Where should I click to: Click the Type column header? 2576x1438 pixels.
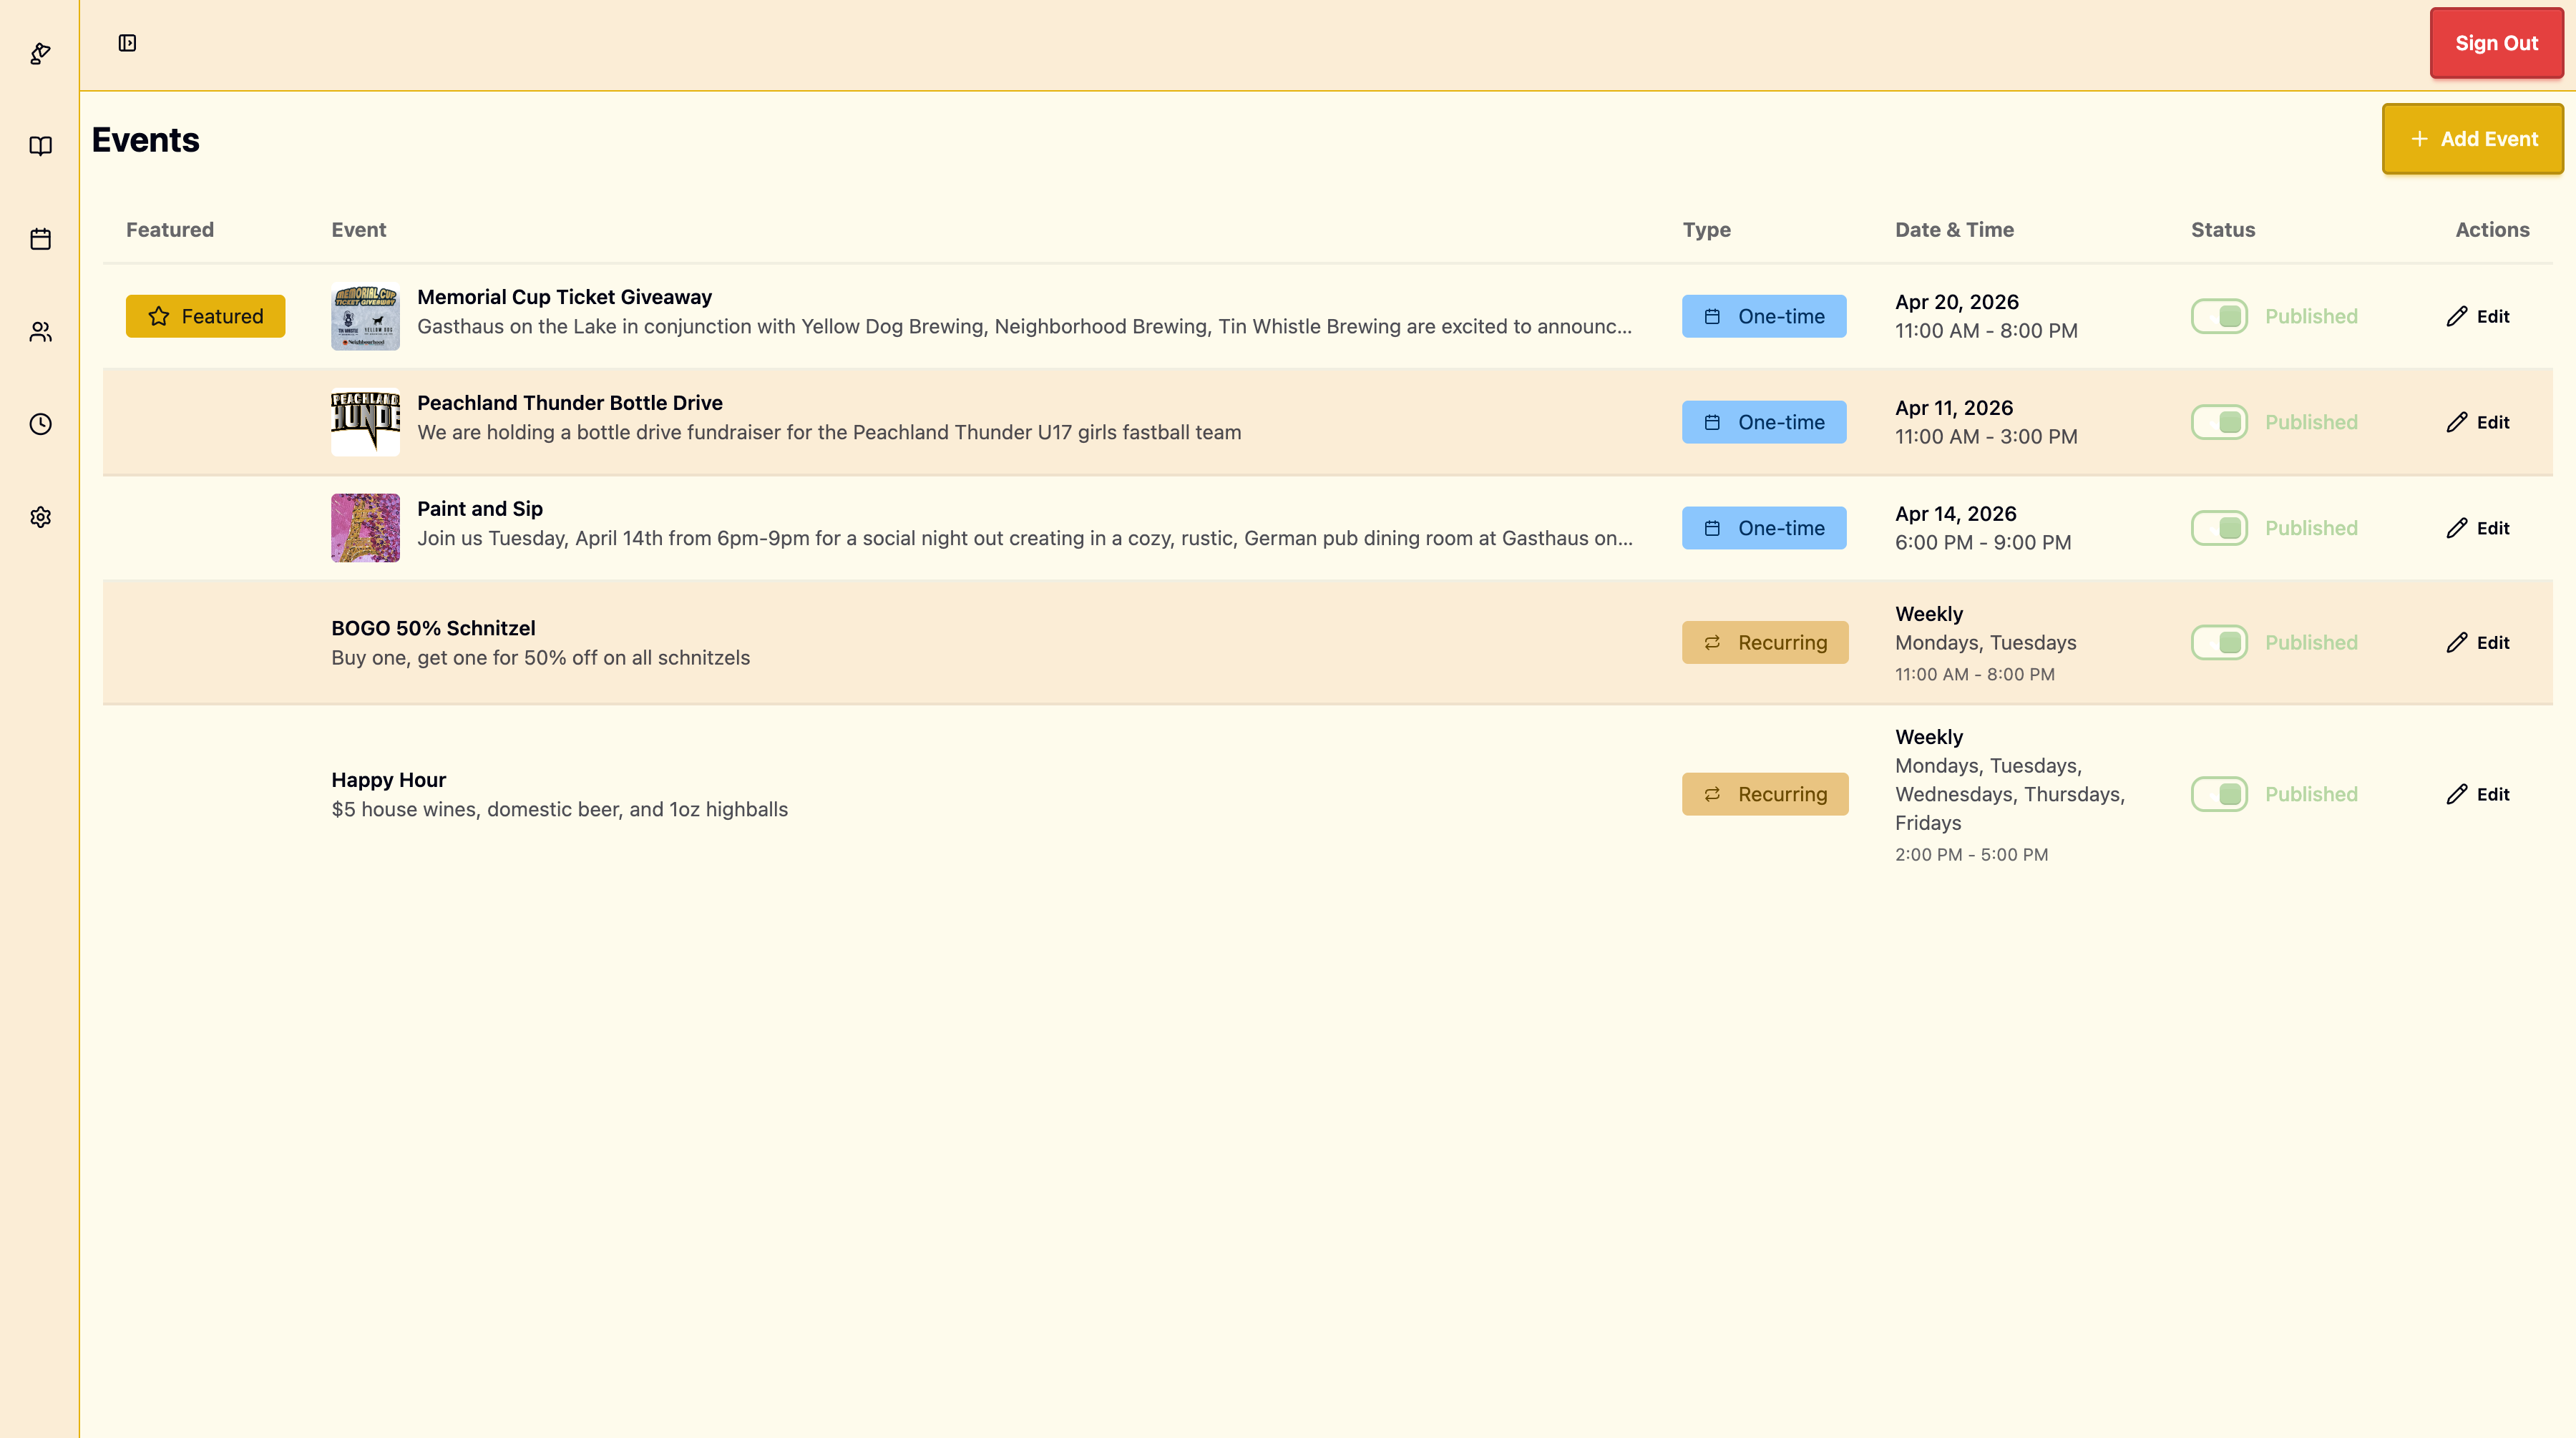(x=1707, y=229)
